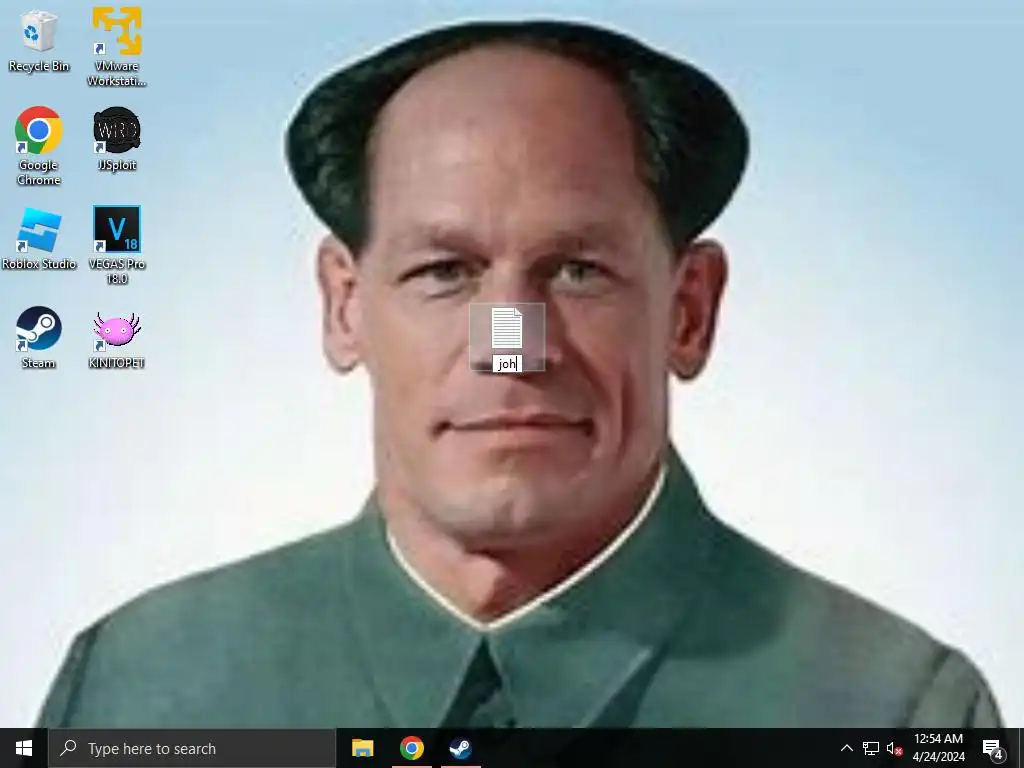Open the muted volume tray icon
This screenshot has height=768, width=1024.
(x=894, y=748)
